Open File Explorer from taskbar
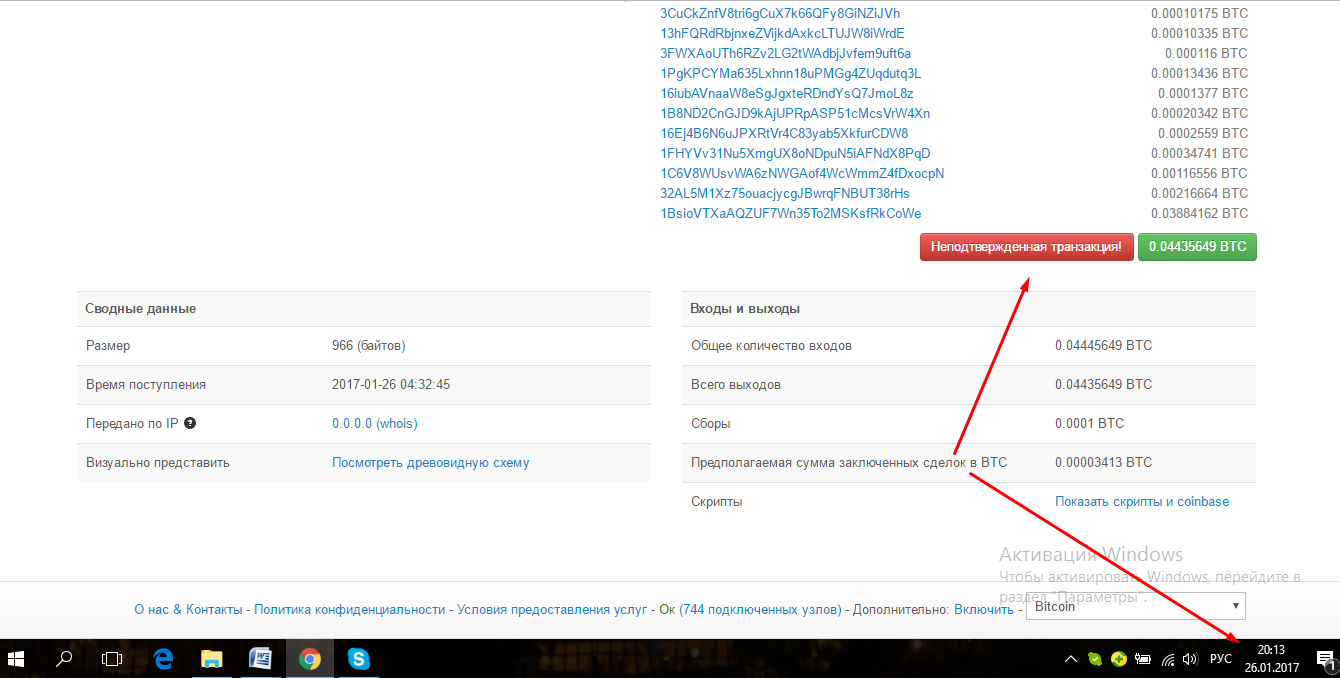1340x678 pixels. [212, 659]
